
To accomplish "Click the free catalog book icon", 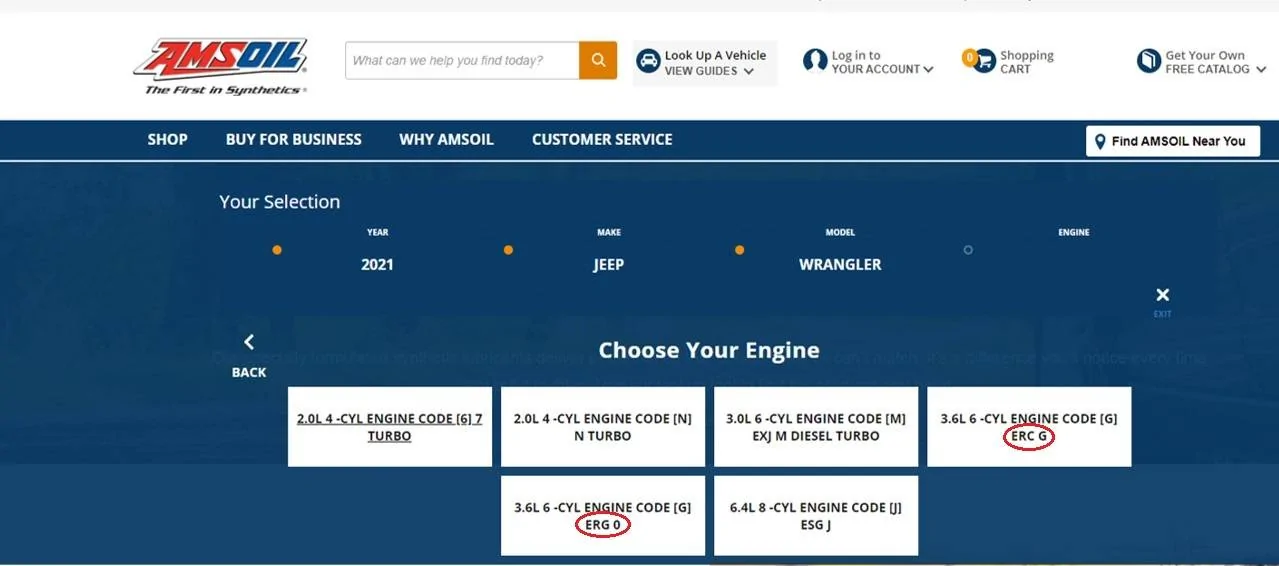I will [x=1149, y=61].
